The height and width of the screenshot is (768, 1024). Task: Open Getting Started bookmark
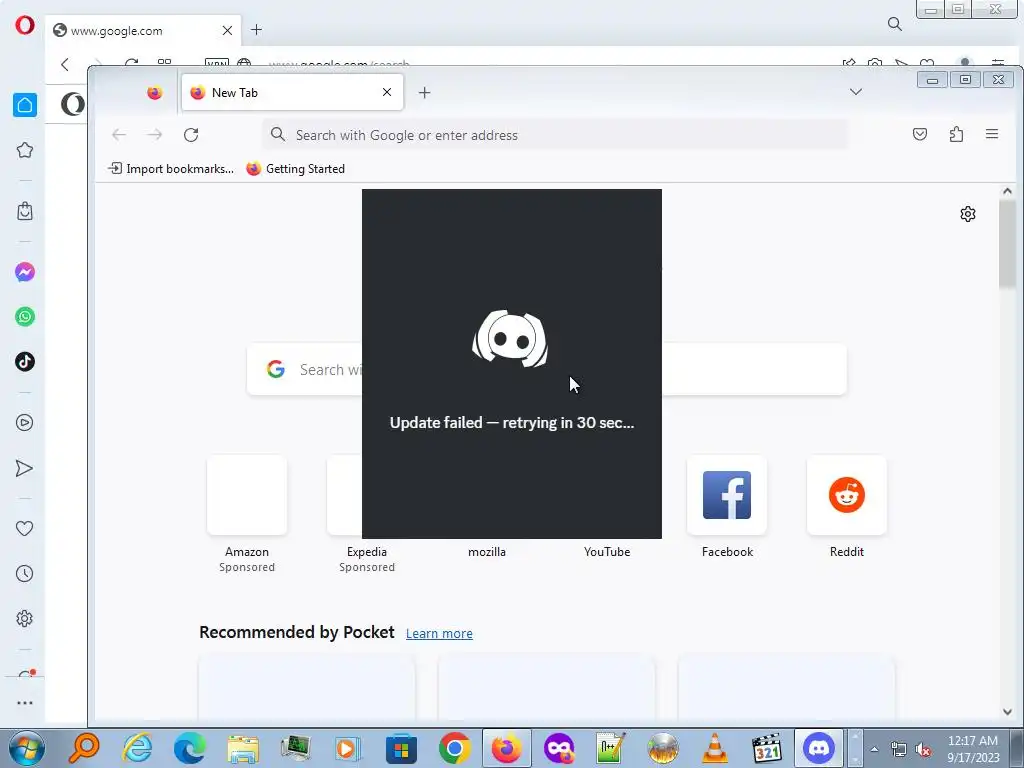click(x=296, y=168)
